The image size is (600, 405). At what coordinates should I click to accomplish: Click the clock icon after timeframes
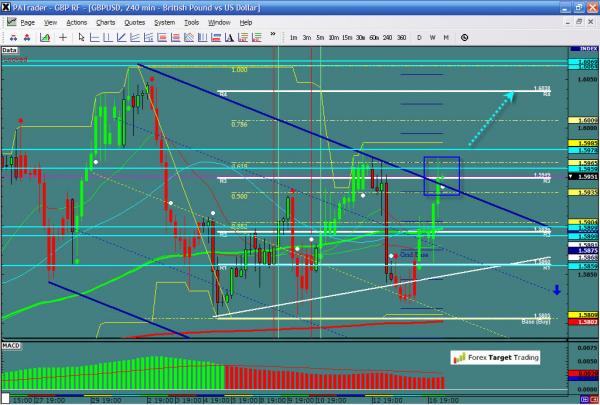point(463,37)
